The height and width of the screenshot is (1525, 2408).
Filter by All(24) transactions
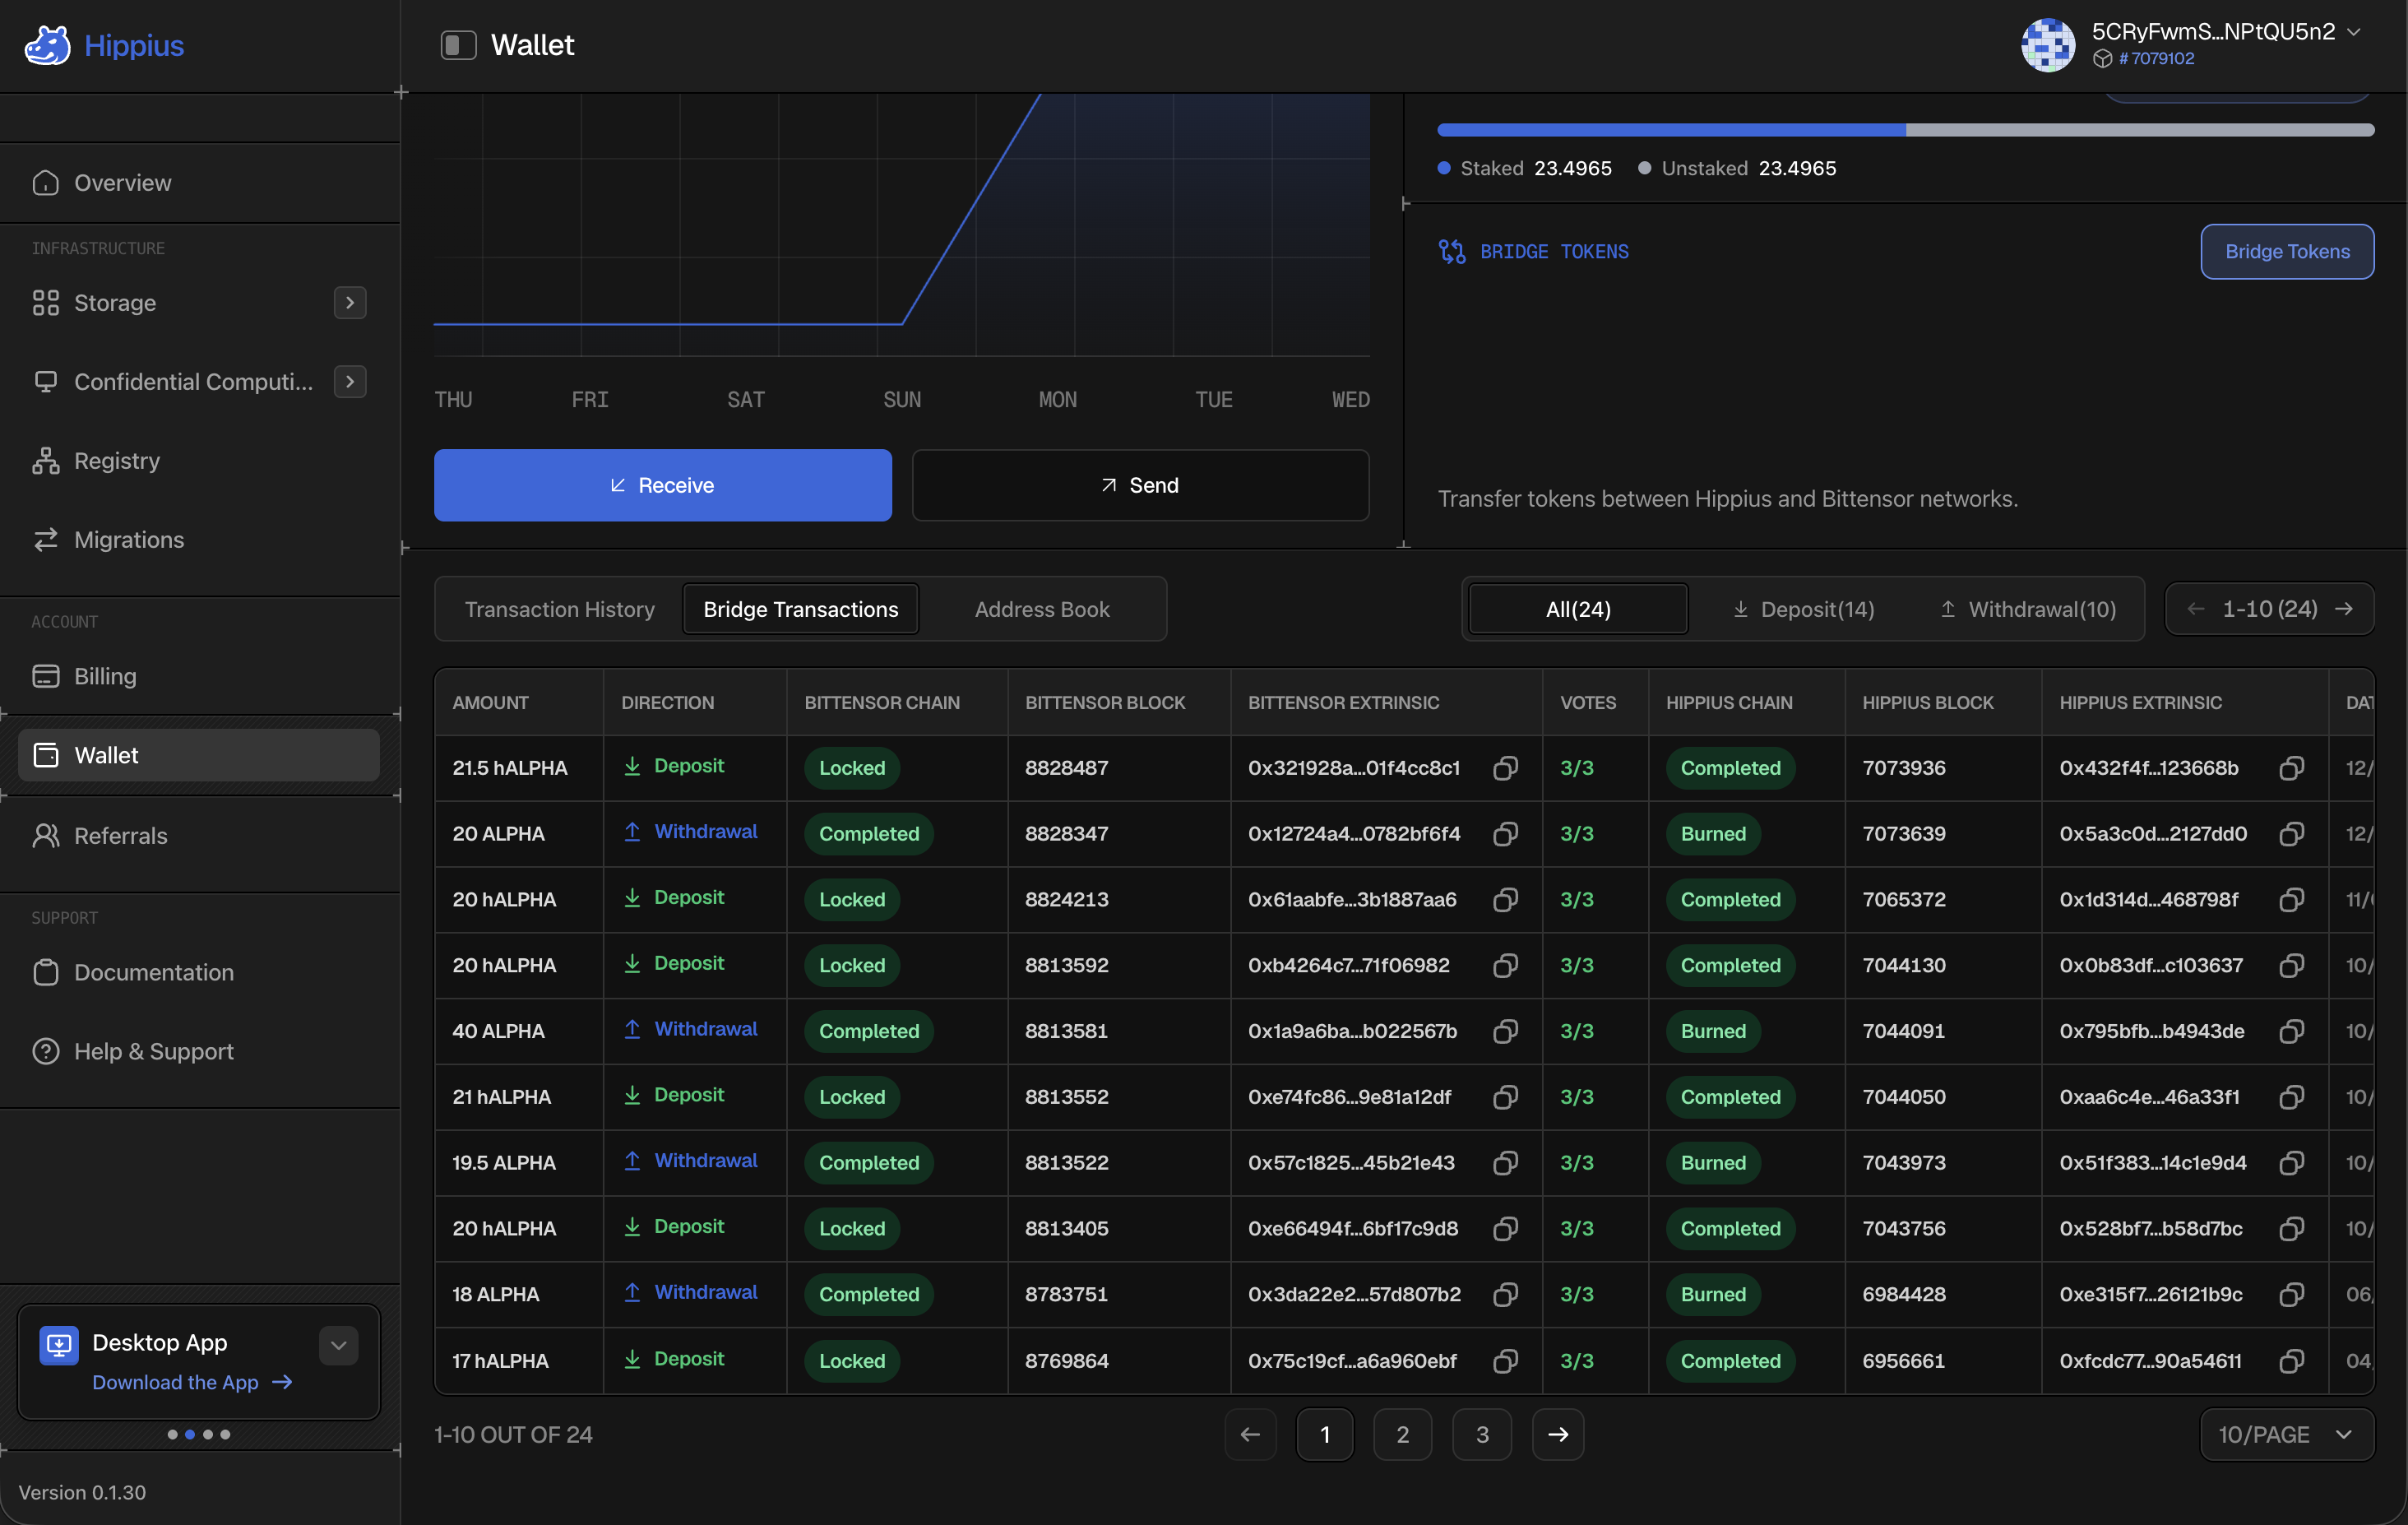tap(1578, 609)
